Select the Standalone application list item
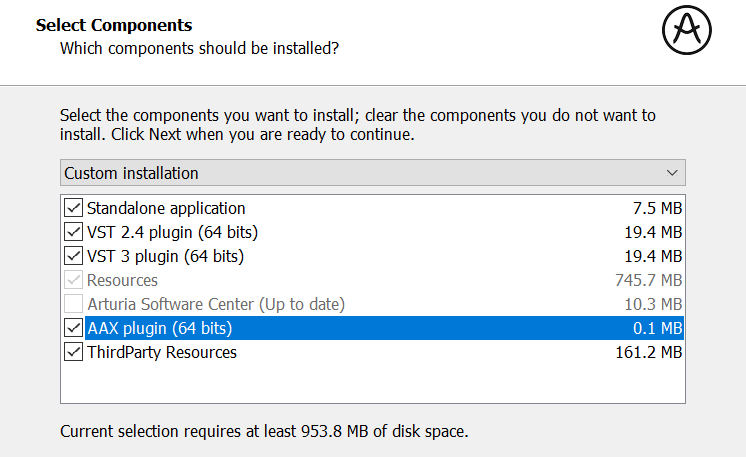746x457 pixels. tap(373, 208)
